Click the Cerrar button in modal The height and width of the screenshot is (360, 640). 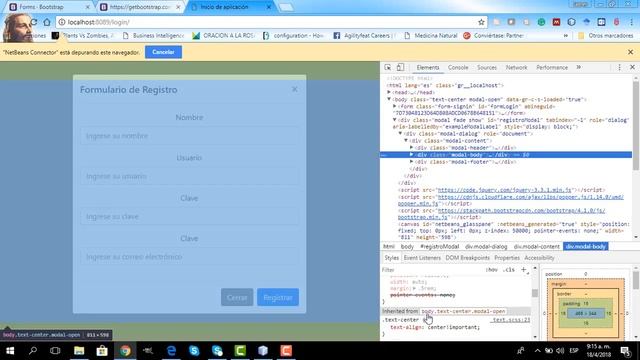coord(237,297)
